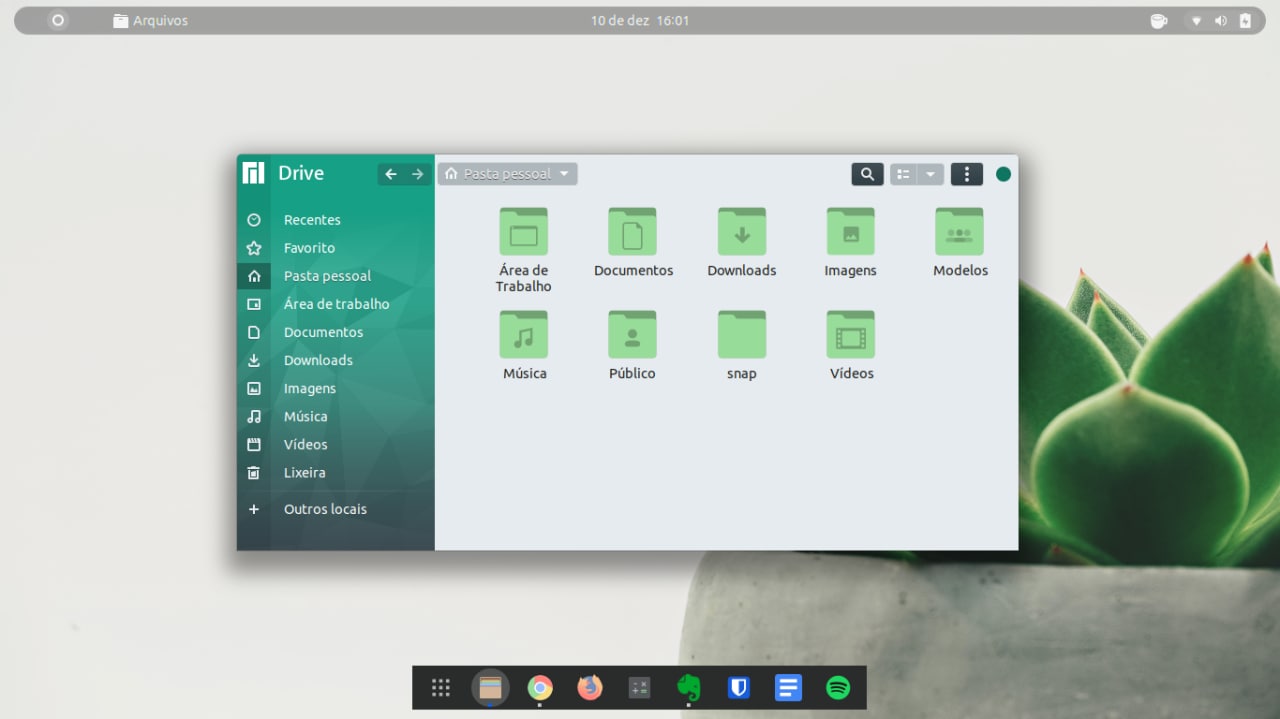The image size is (1280, 719).
Task: Go back with the left arrow button
Action: tap(391, 174)
